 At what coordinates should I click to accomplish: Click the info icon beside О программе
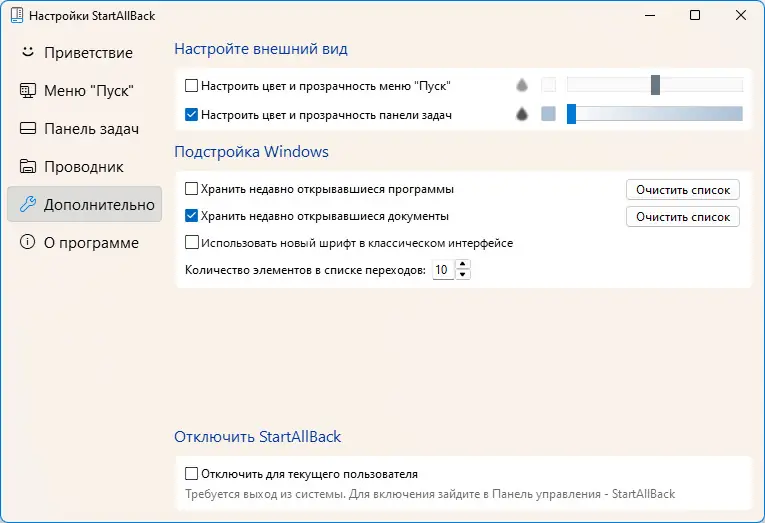pos(28,243)
